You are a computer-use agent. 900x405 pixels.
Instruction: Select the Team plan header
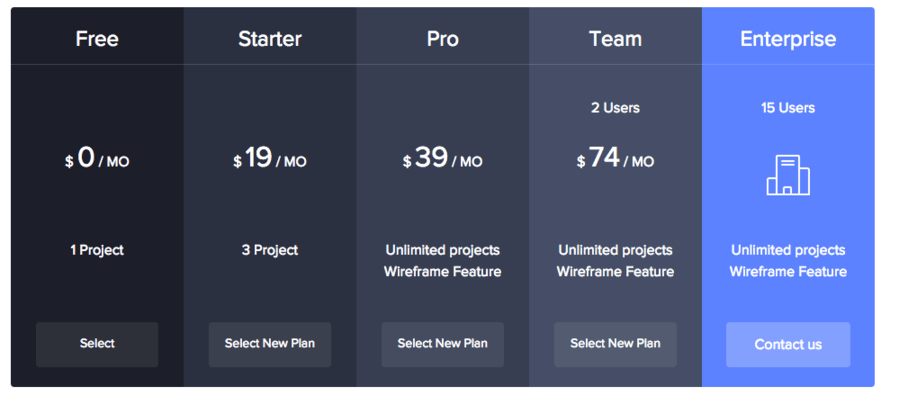point(615,39)
